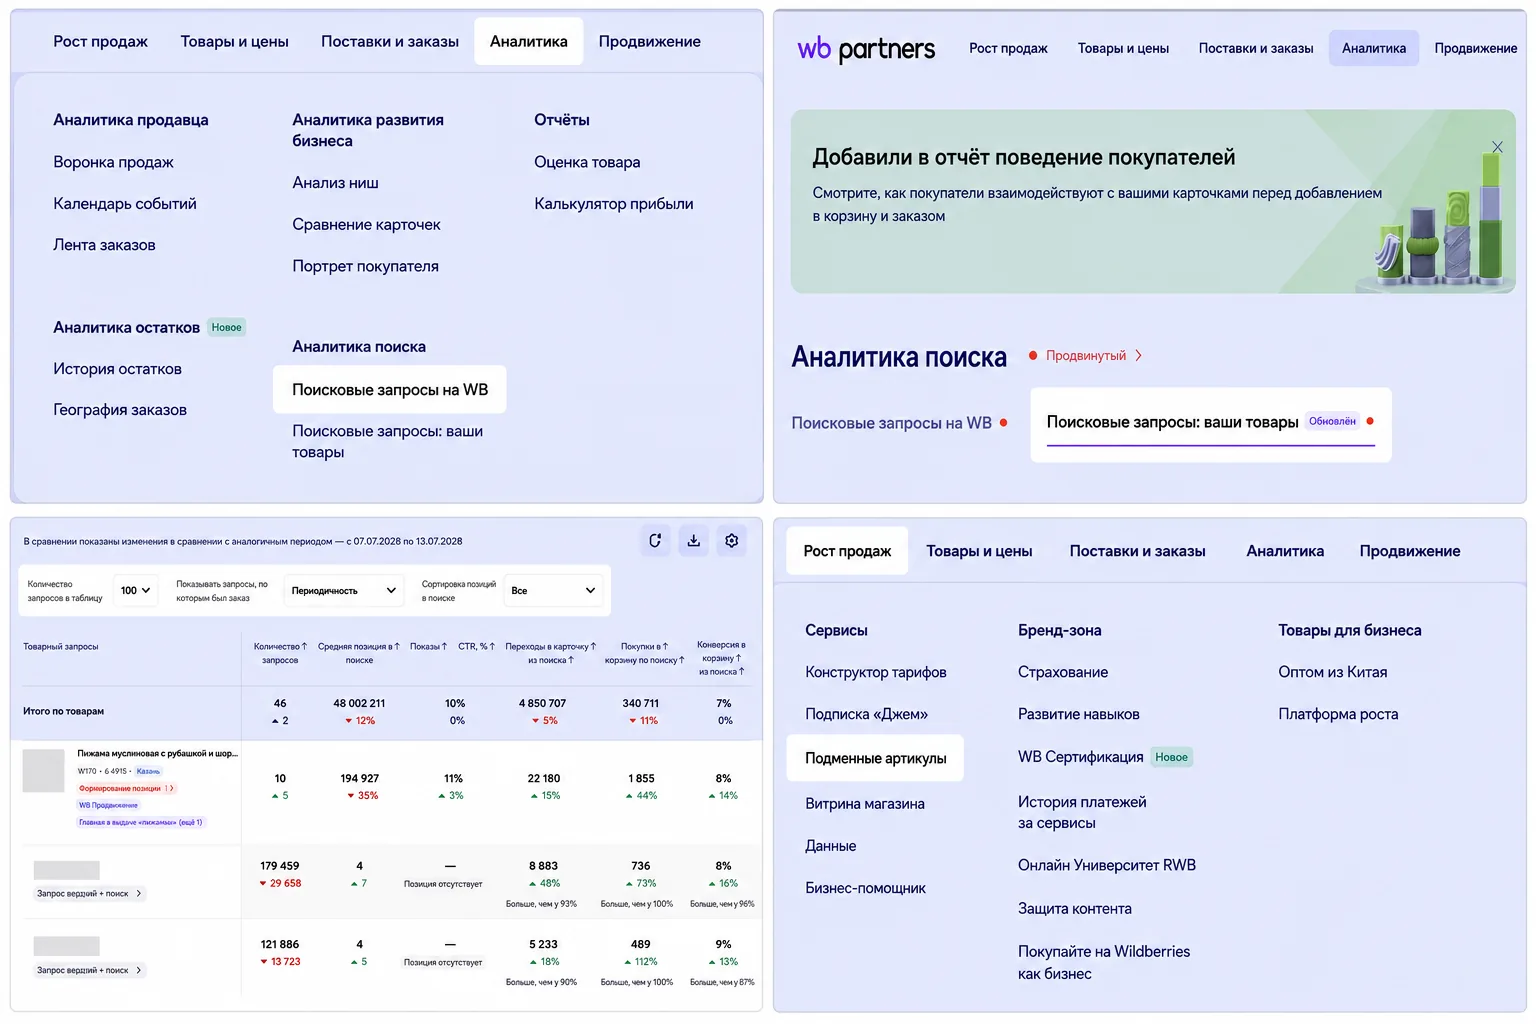Image resolution: width=1536 pixels, height=1024 pixels.
Task: Expand 'Запрос' chip in the 179 459 row
Action: point(89,894)
